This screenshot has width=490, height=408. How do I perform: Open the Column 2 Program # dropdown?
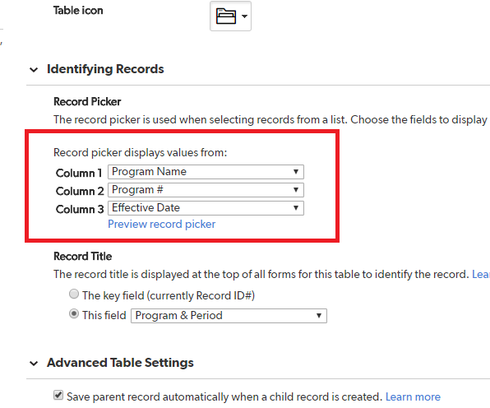206,190
